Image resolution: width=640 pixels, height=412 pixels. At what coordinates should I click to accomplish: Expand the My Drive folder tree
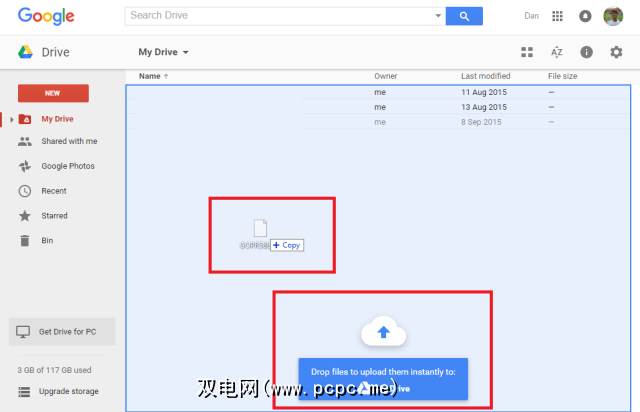(12, 119)
